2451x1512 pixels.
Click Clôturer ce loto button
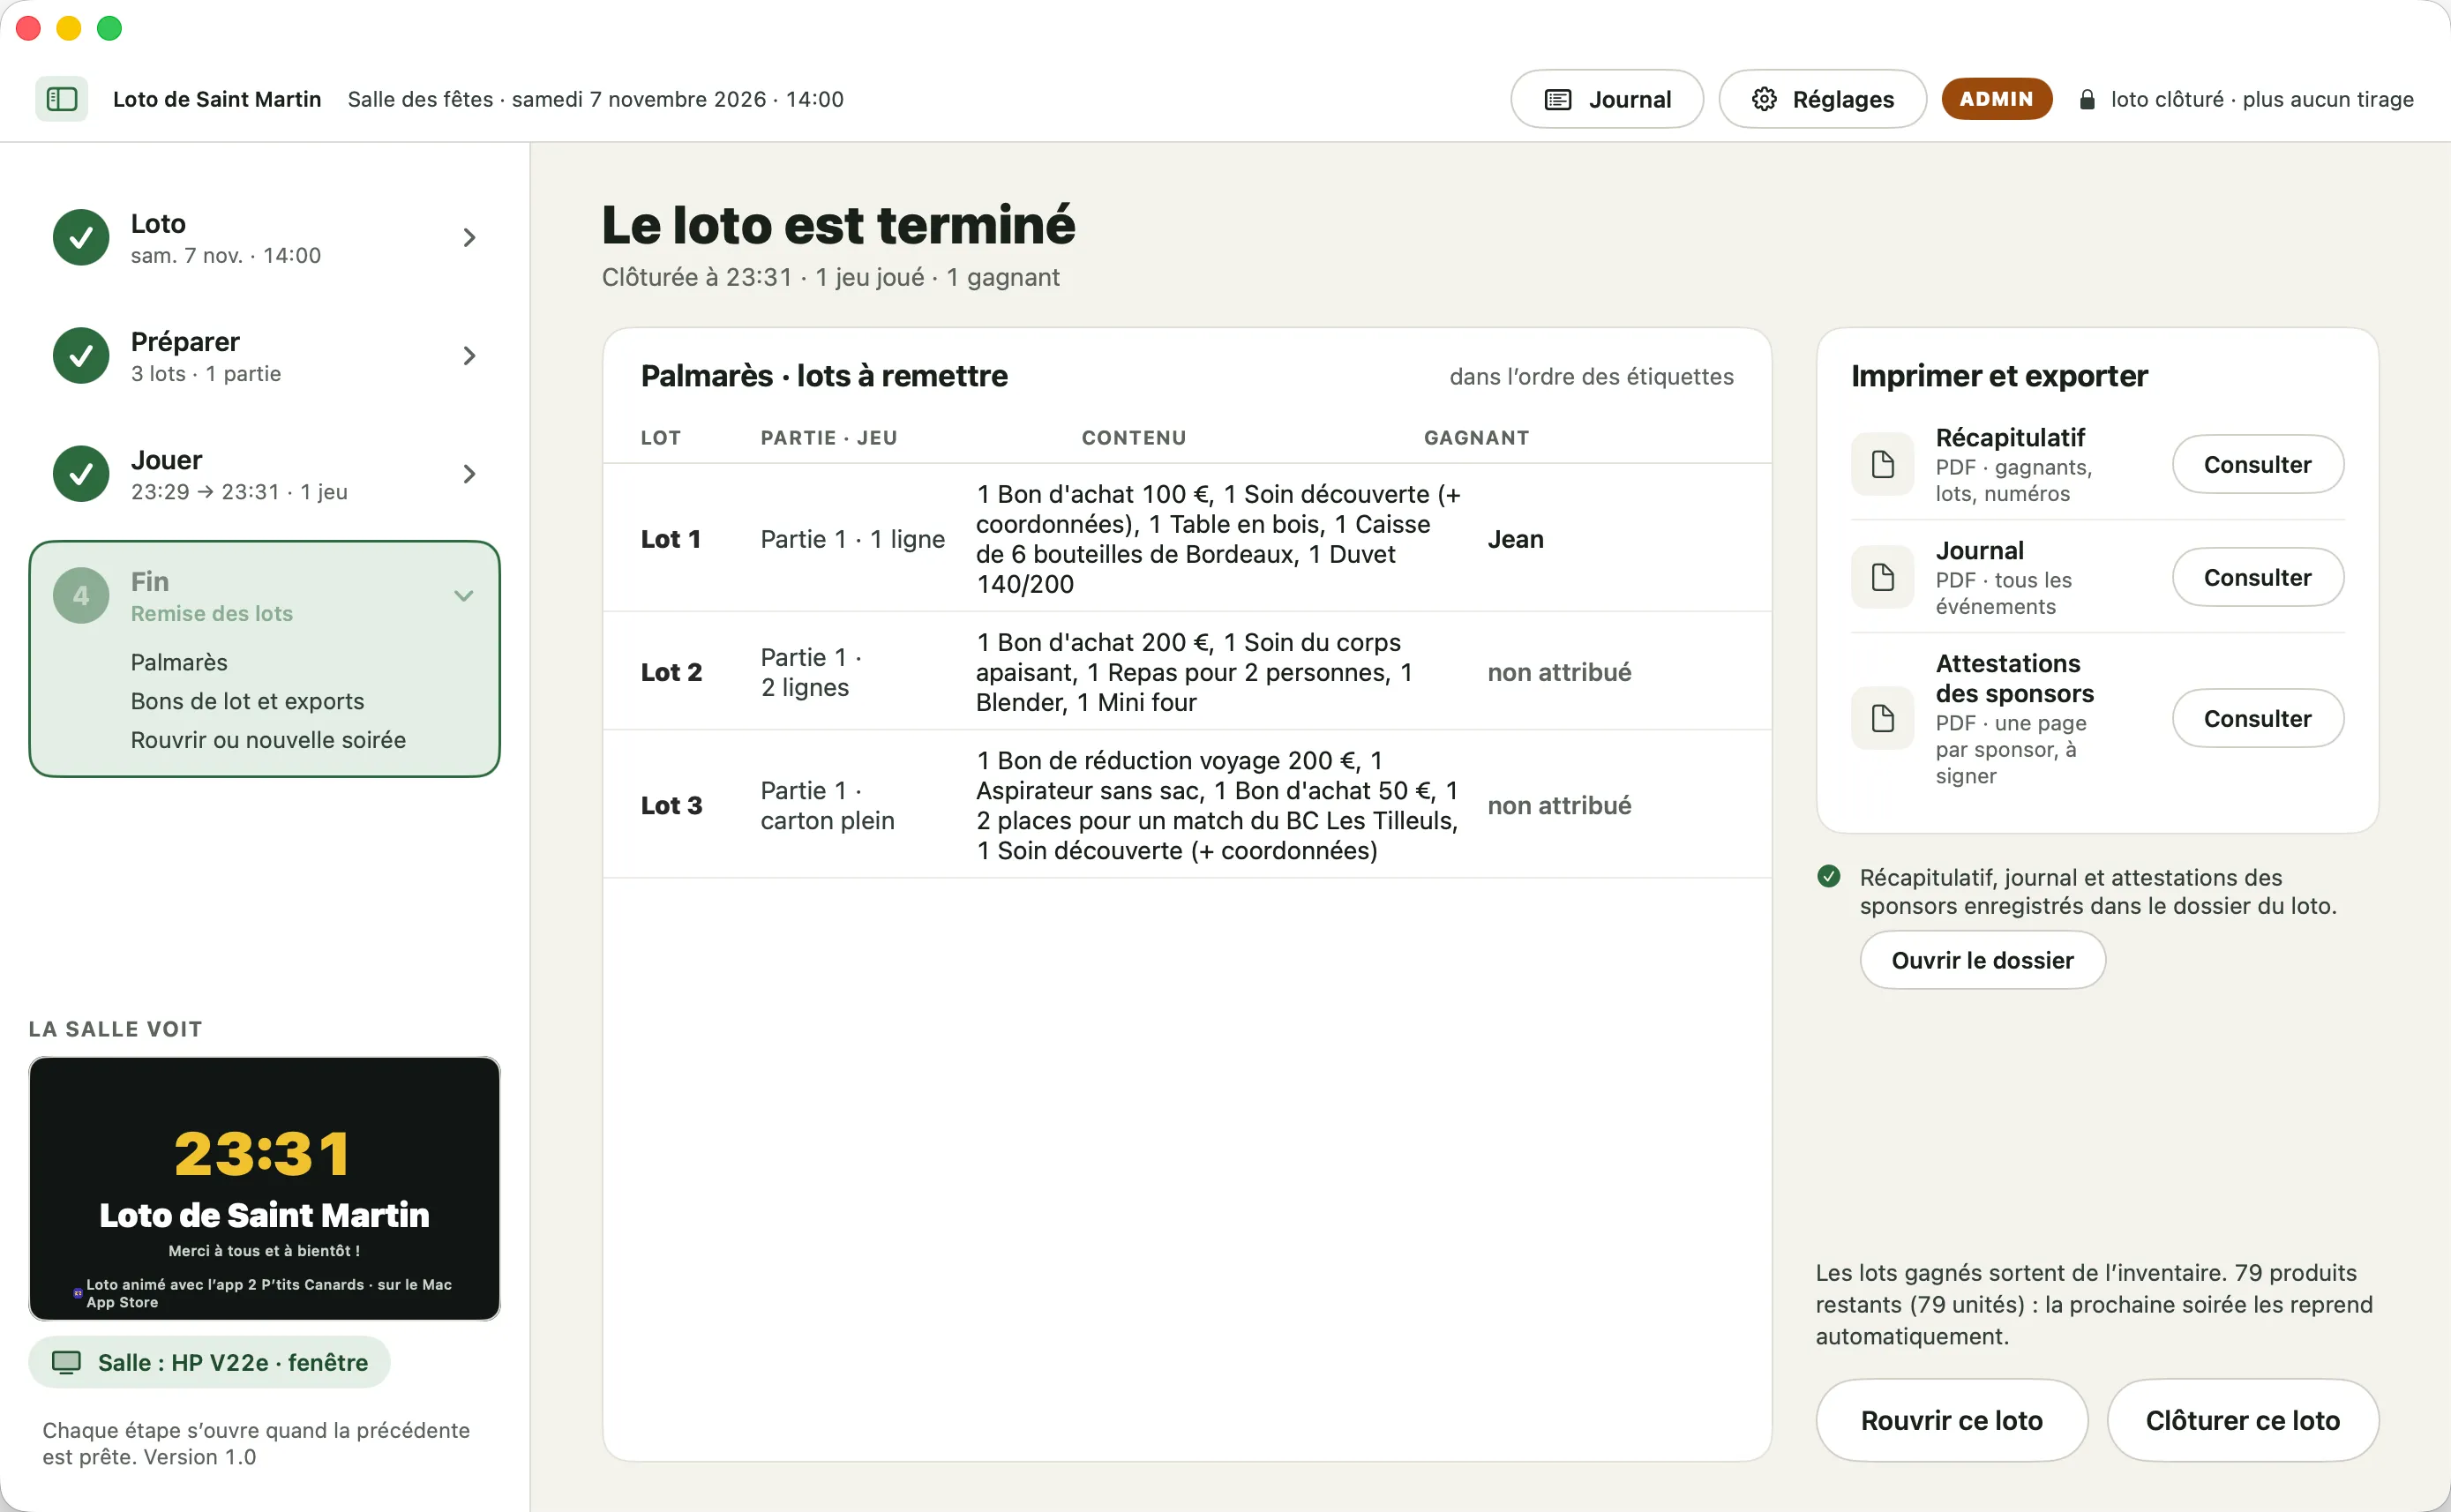click(x=2242, y=1420)
